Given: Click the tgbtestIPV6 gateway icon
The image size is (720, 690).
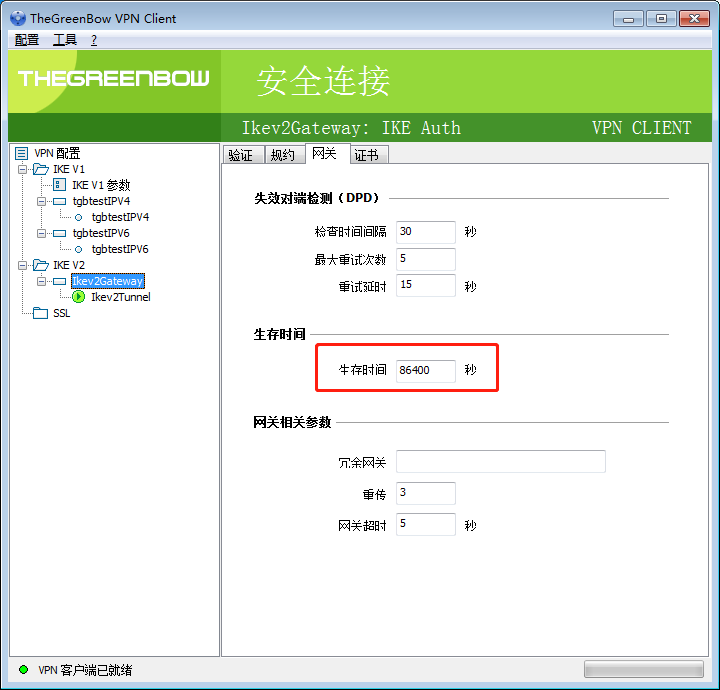Looking at the screenshot, I should (x=60, y=233).
